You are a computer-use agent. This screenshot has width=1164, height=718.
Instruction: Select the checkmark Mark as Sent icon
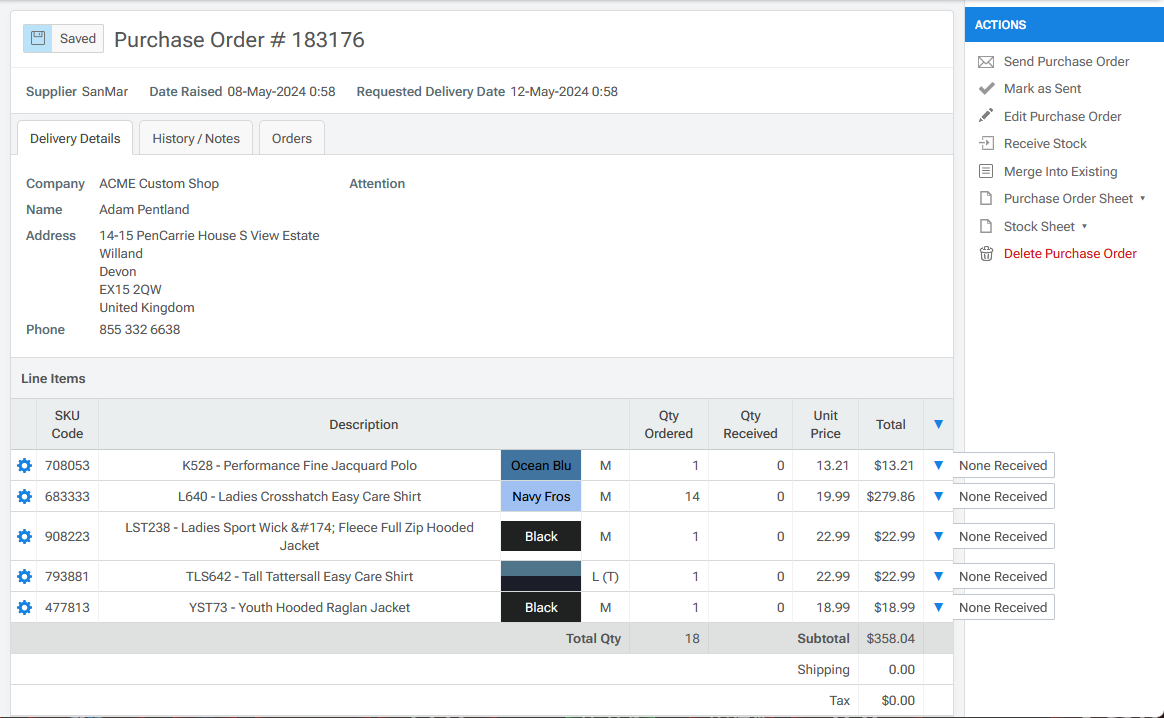tap(986, 88)
